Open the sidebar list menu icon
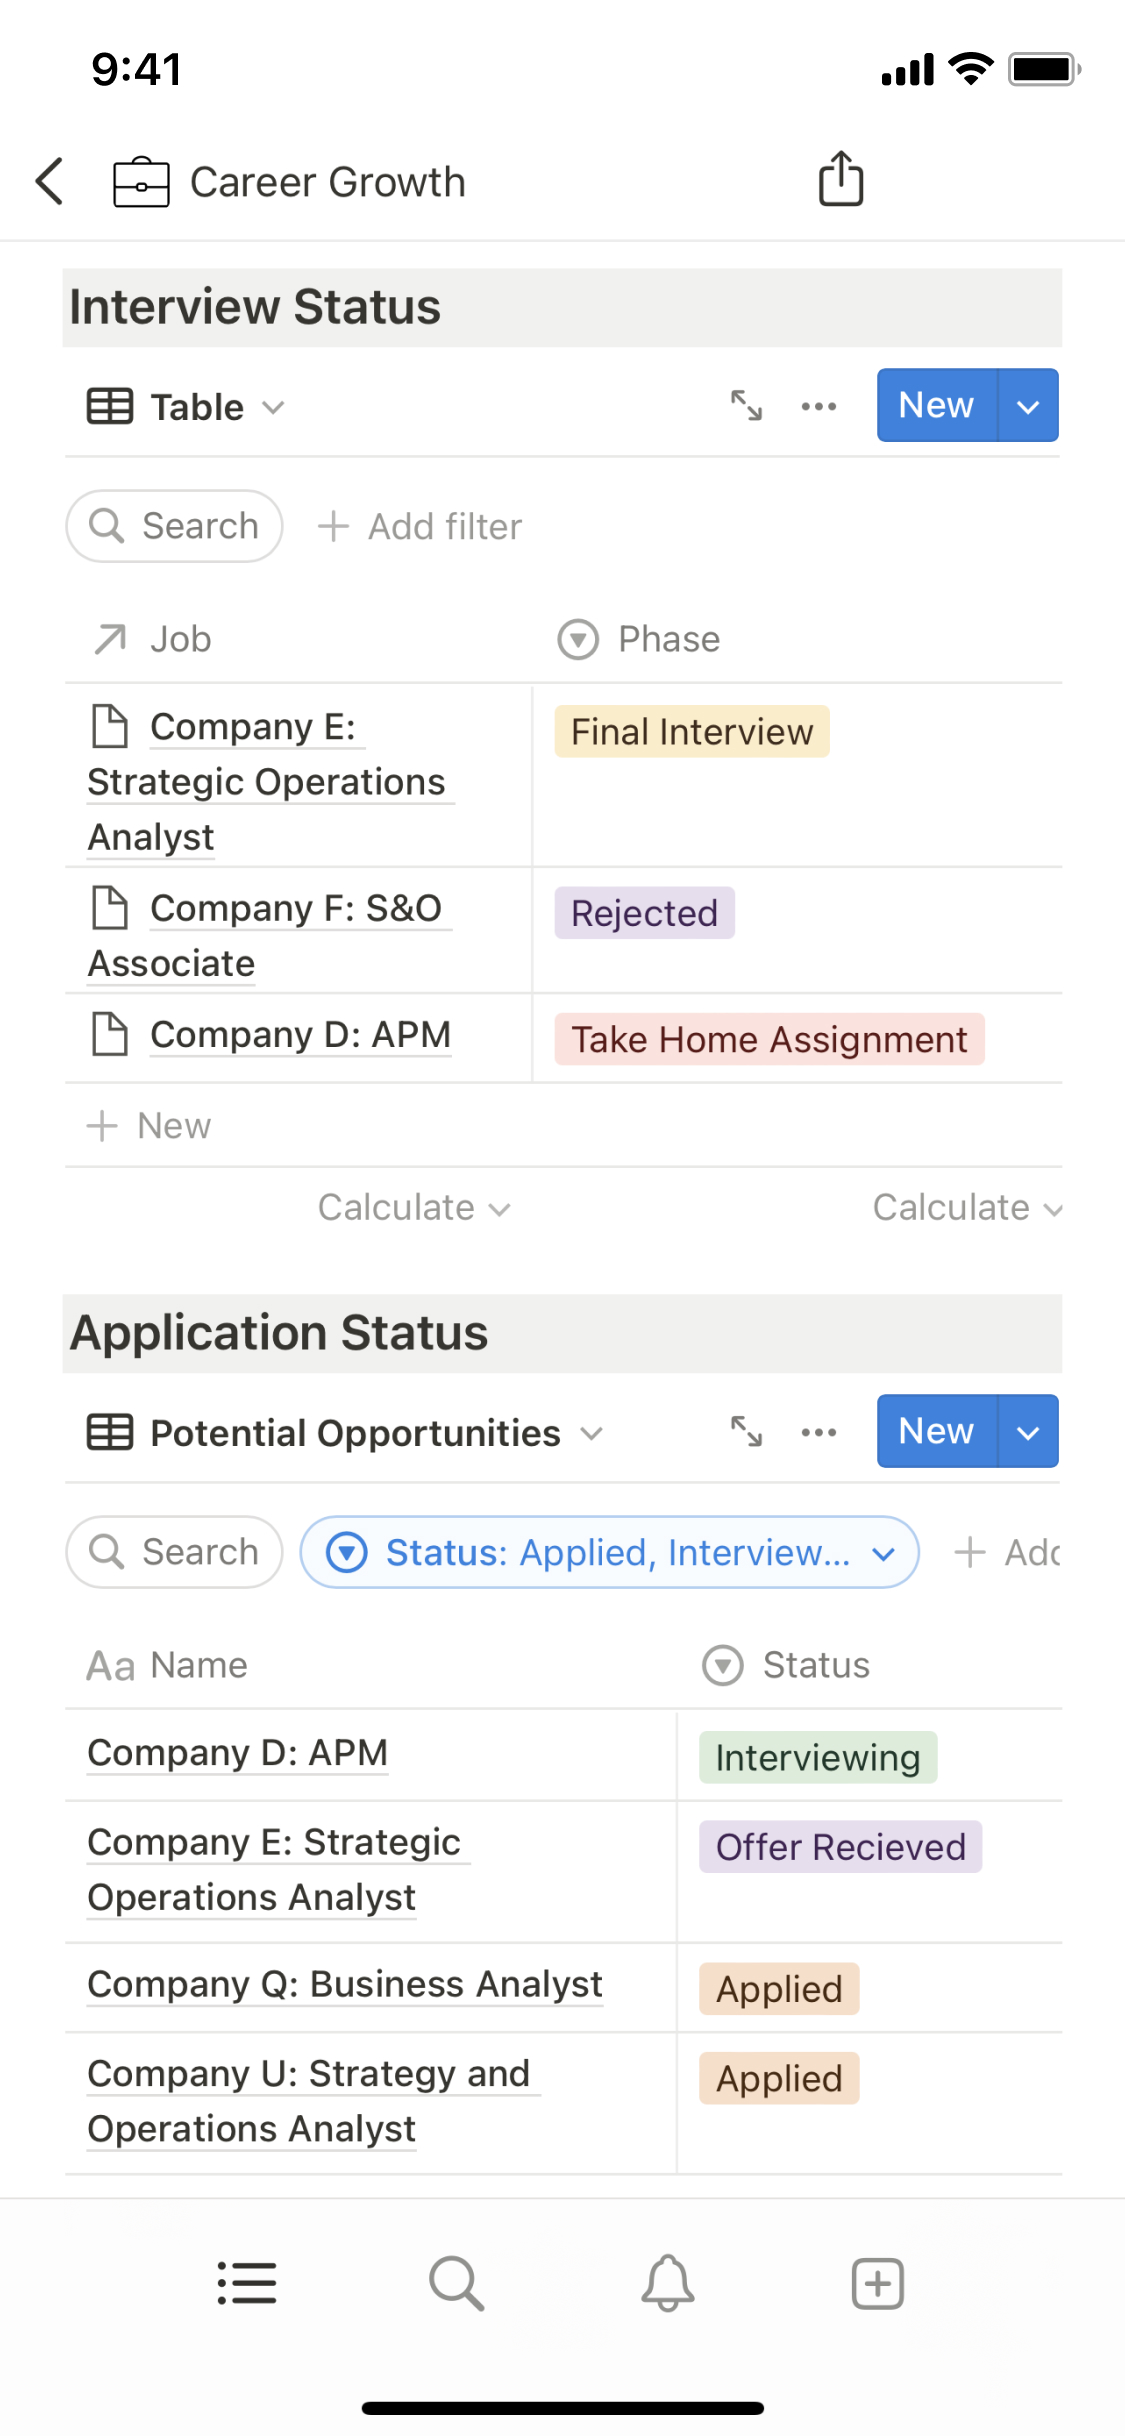The width and height of the screenshot is (1125, 2436). click(247, 2283)
